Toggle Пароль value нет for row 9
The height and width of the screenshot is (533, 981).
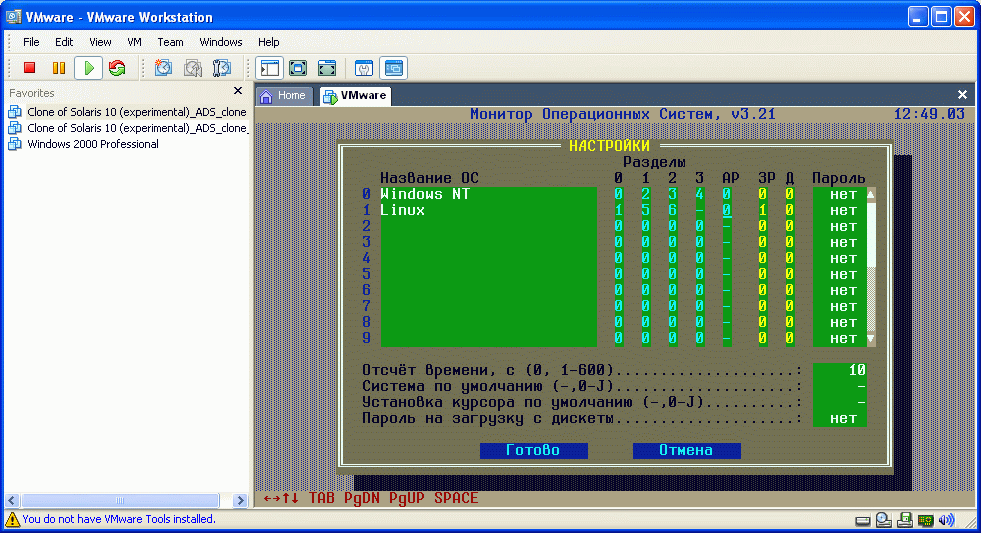coord(840,338)
